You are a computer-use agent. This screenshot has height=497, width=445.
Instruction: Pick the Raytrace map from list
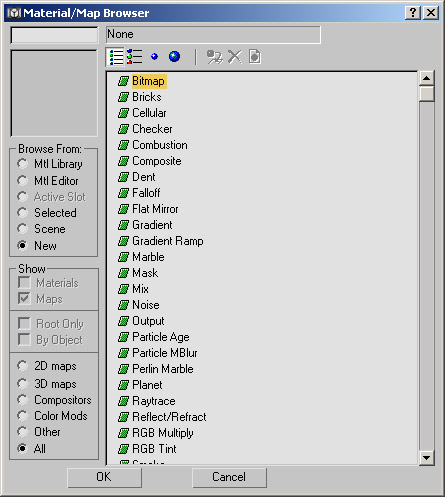coord(154,401)
